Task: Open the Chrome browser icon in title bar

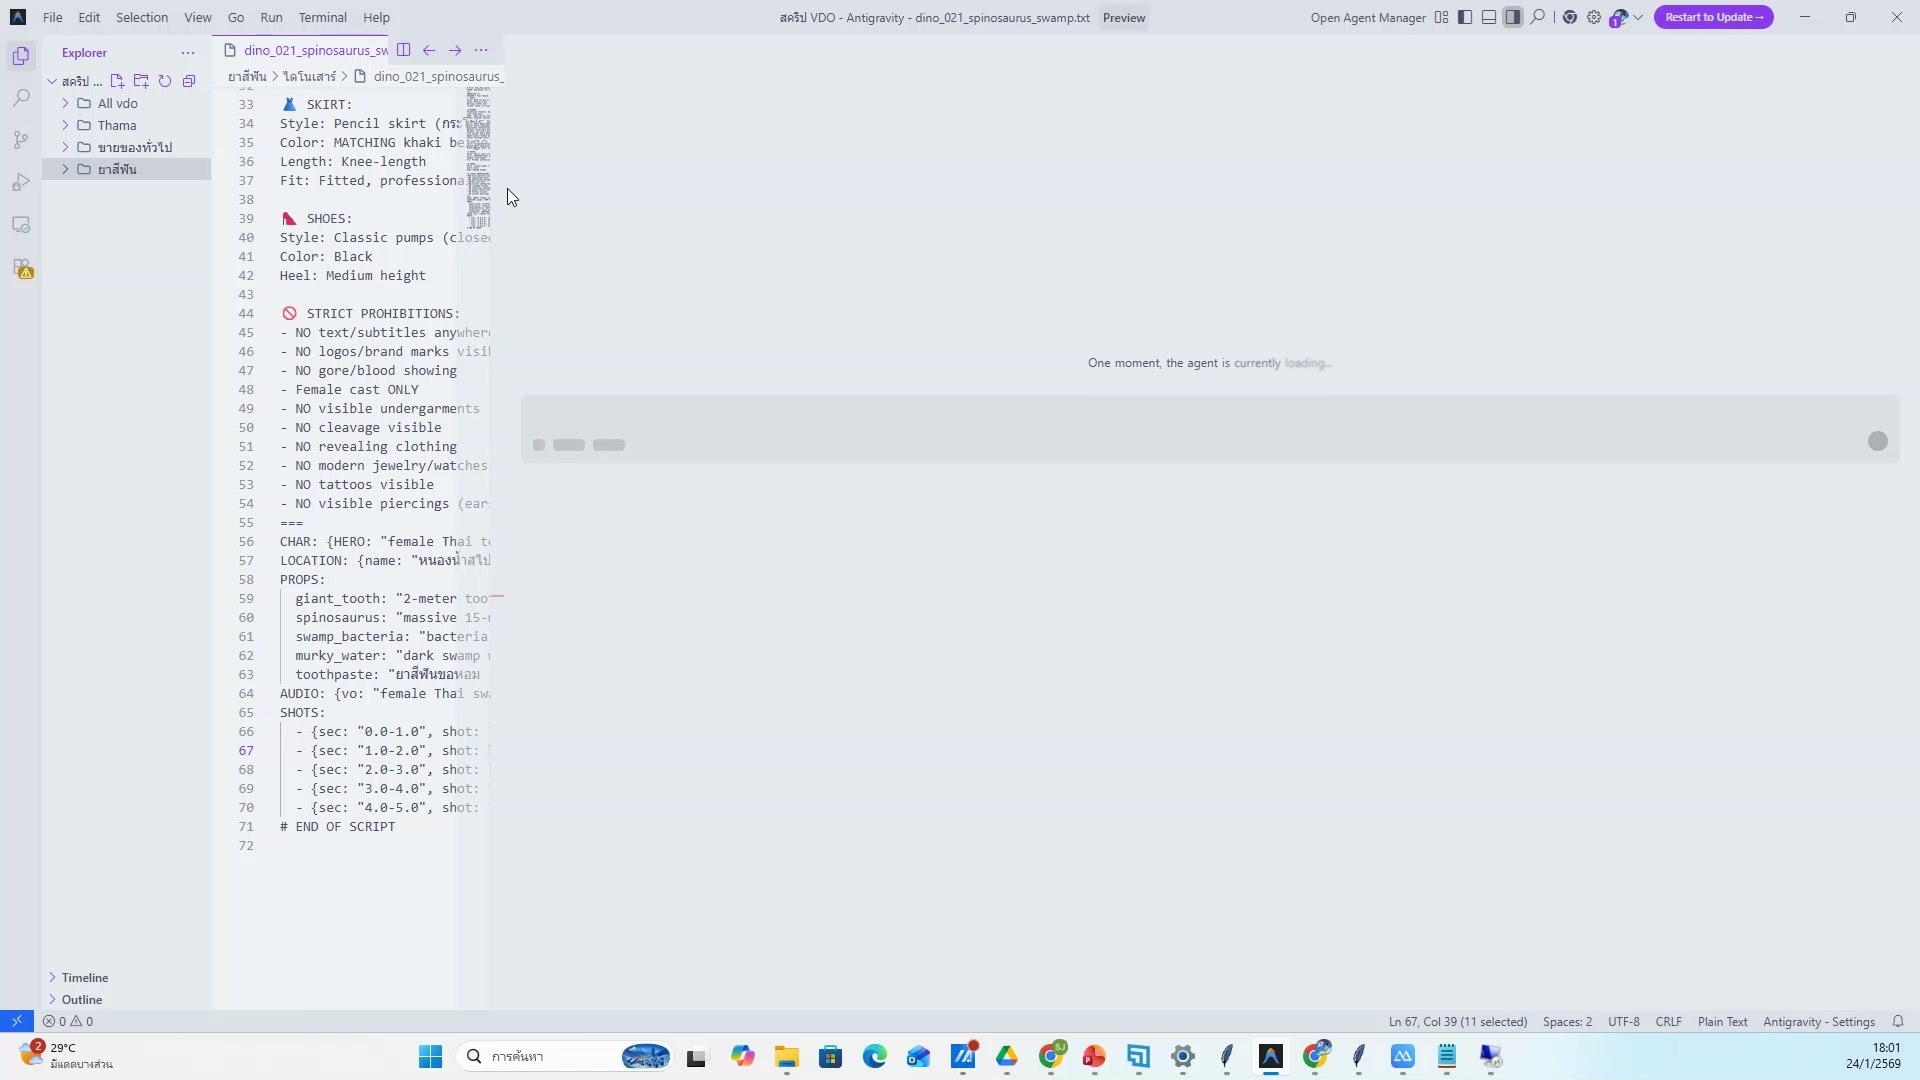Action: pyautogui.click(x=1569, y=17)
